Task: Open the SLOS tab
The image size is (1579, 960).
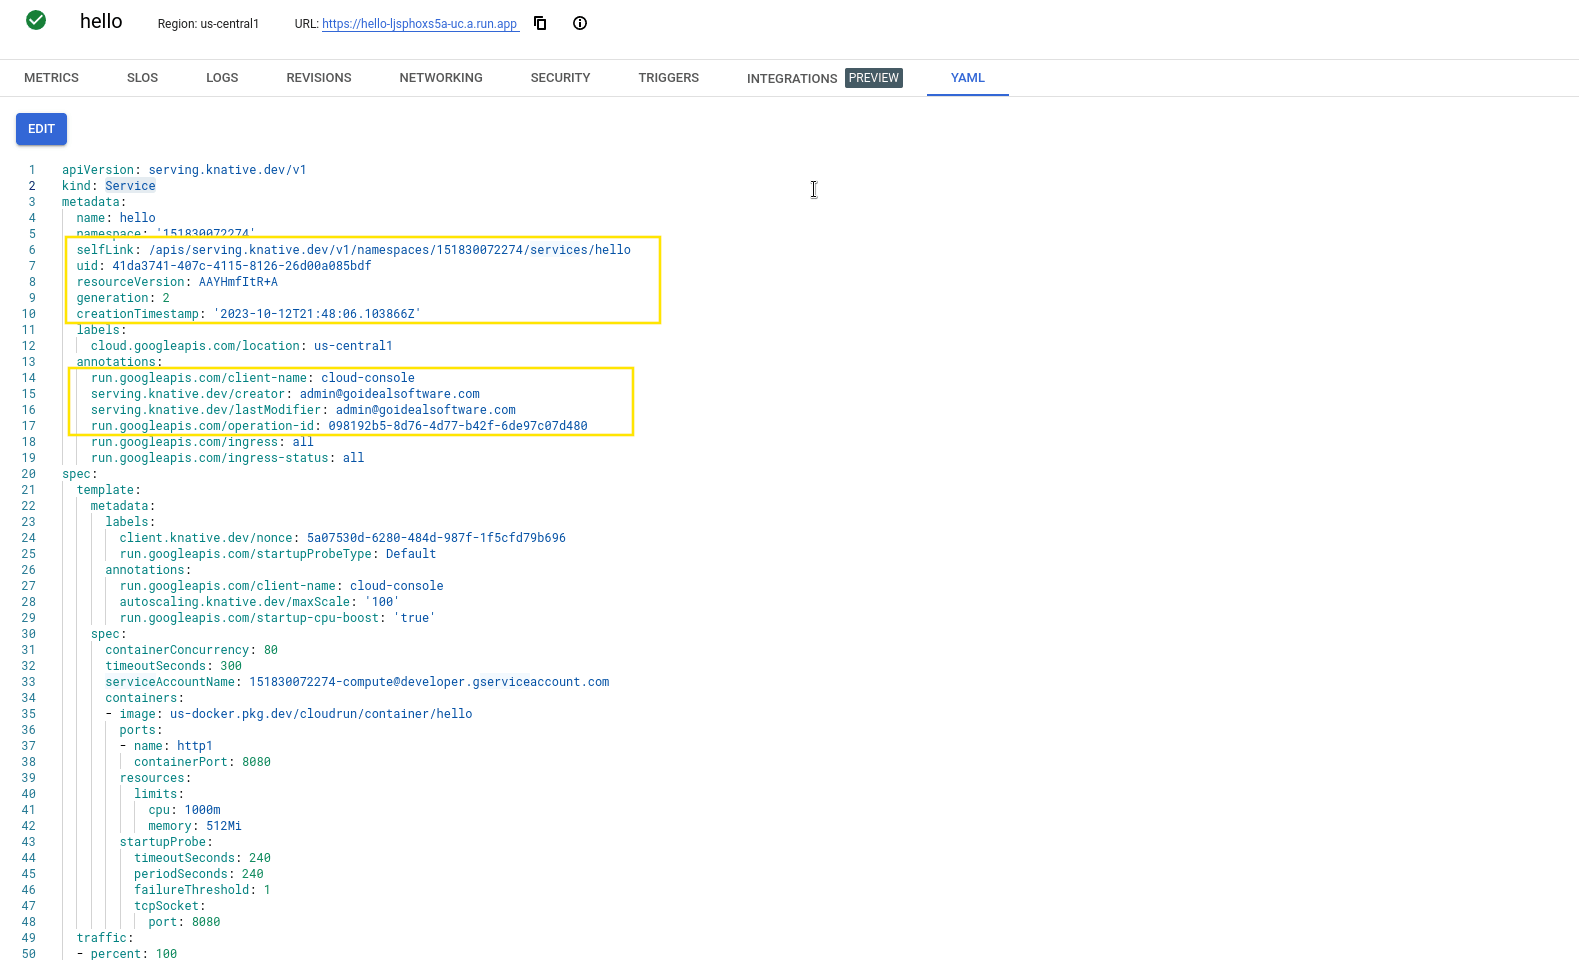Action: pyautogui.click(x=143, y=78)
